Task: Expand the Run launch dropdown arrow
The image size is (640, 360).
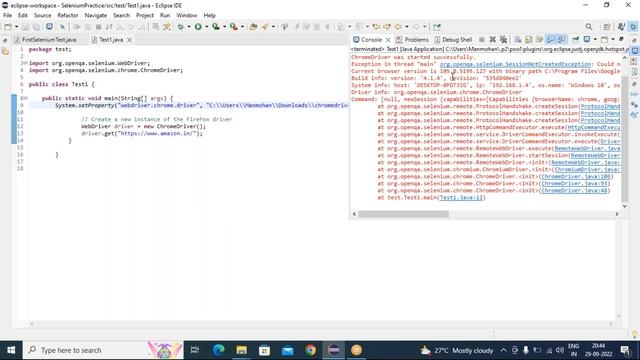Action: (207, 27)
